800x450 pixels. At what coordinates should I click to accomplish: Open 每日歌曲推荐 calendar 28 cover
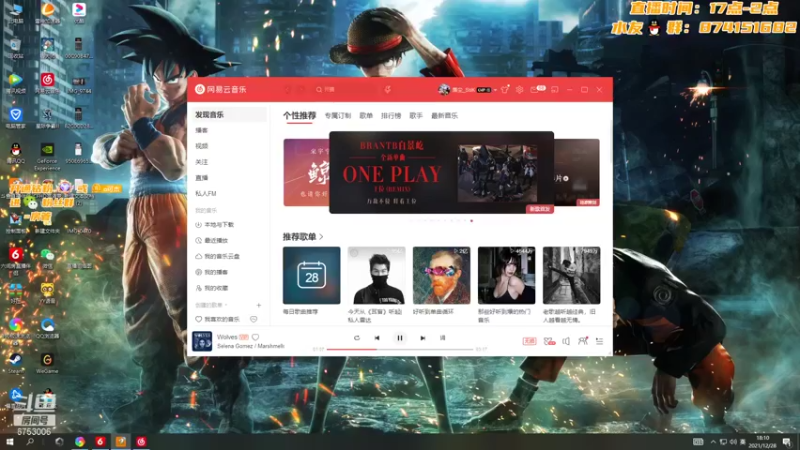click(x=311, y=276)
